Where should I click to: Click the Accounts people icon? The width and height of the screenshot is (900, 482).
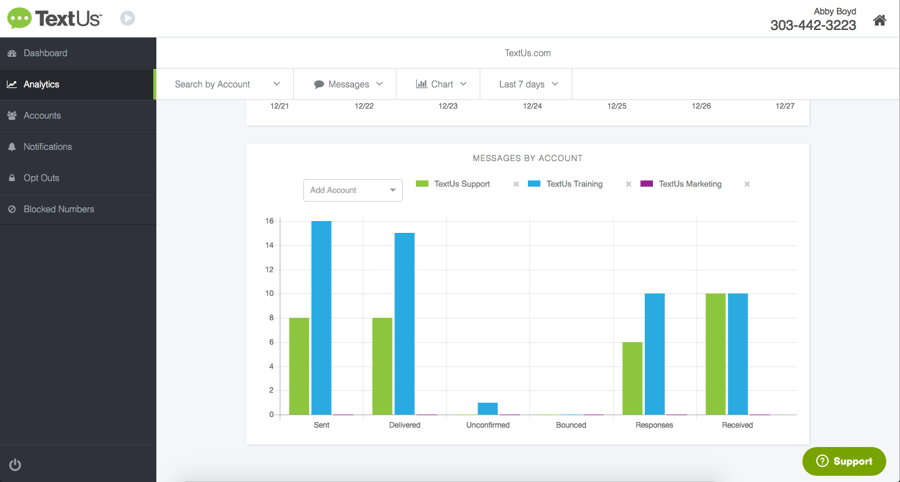click(11, 116)
